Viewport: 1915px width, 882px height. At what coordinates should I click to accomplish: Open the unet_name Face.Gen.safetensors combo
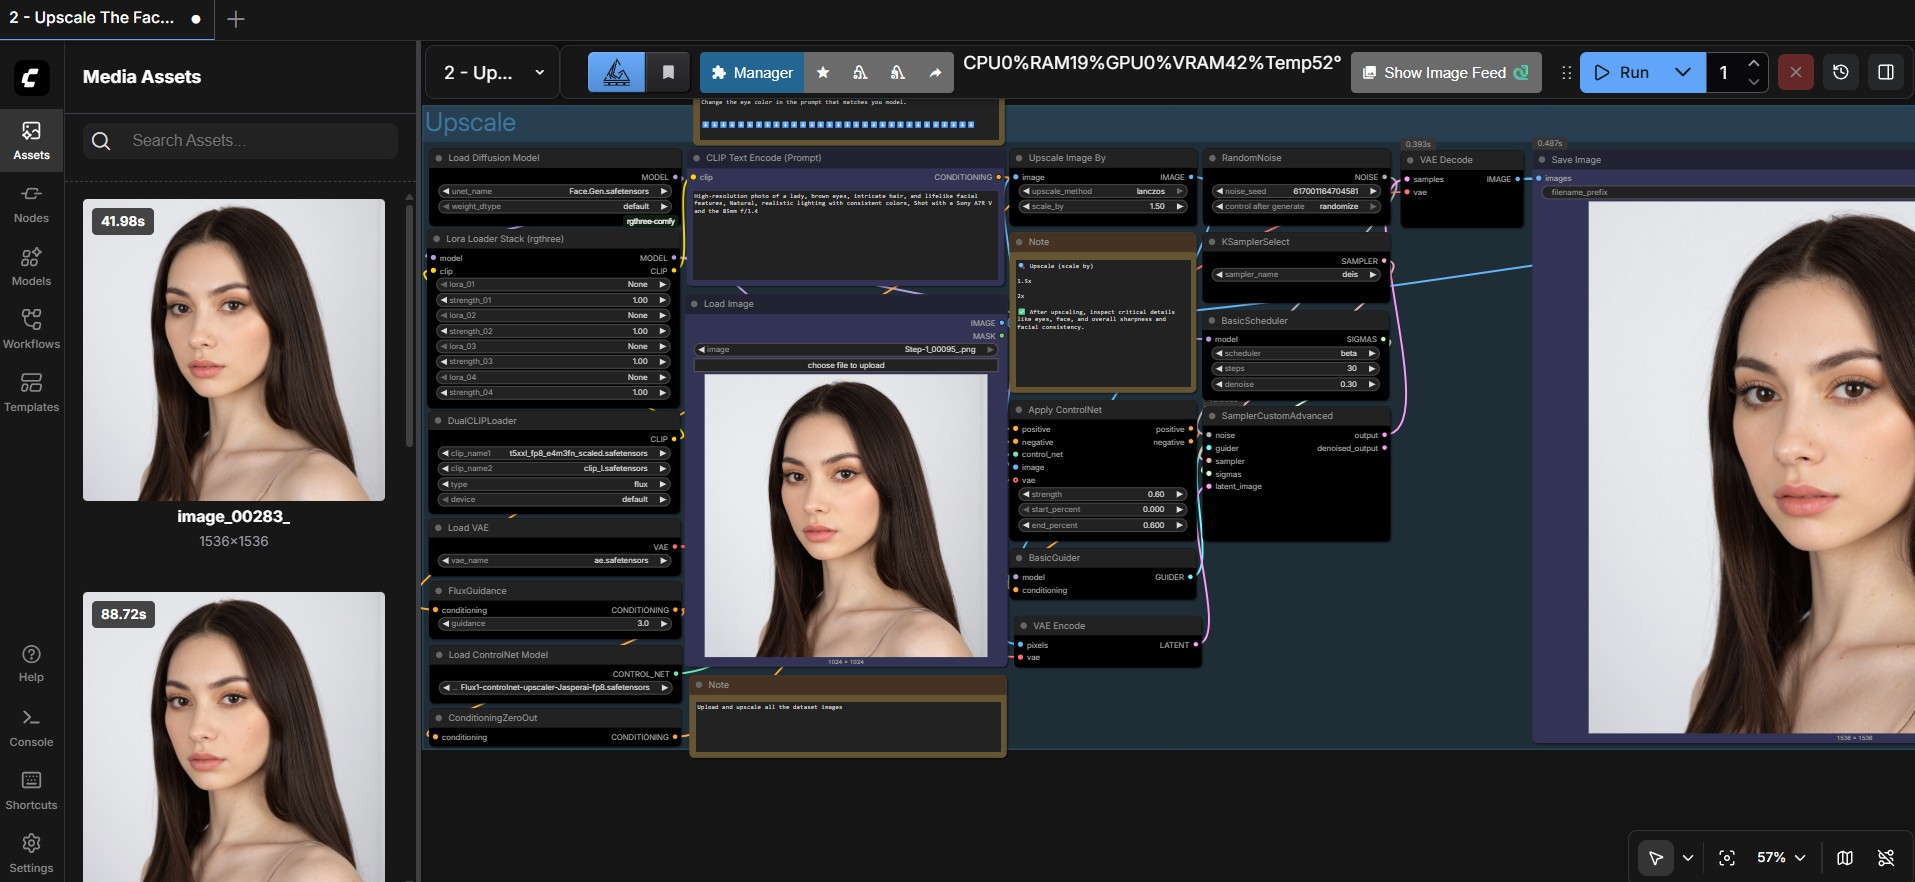pyautogui.click(x=554, y=191)
